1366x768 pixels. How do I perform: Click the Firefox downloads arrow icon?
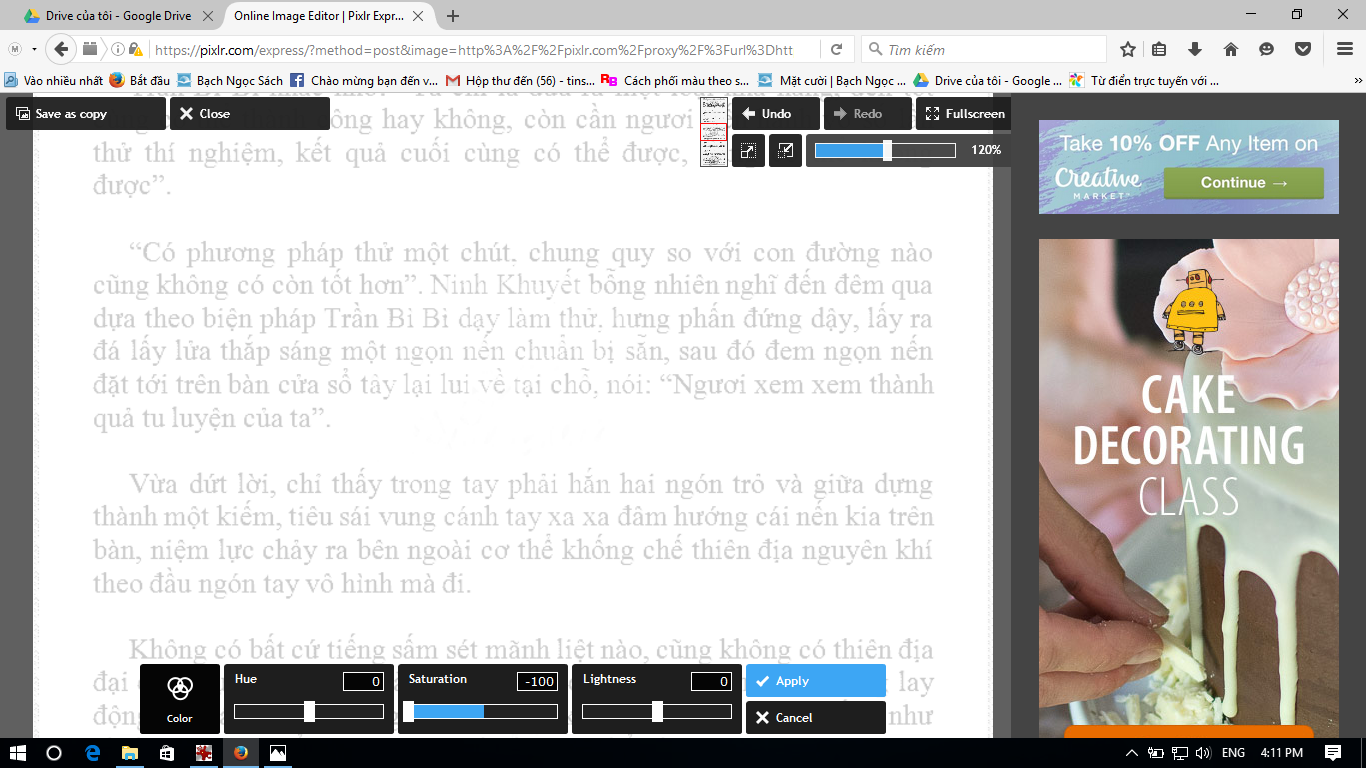click(x=1194, y=49)
